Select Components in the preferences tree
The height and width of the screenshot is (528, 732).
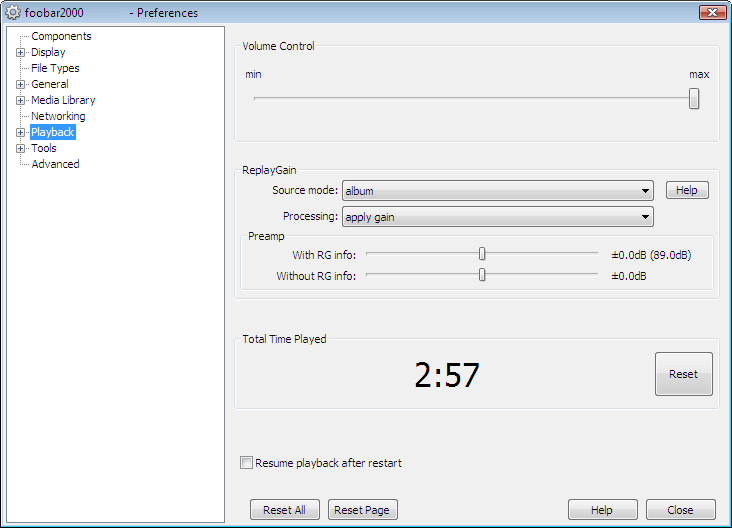click(61, 36)
